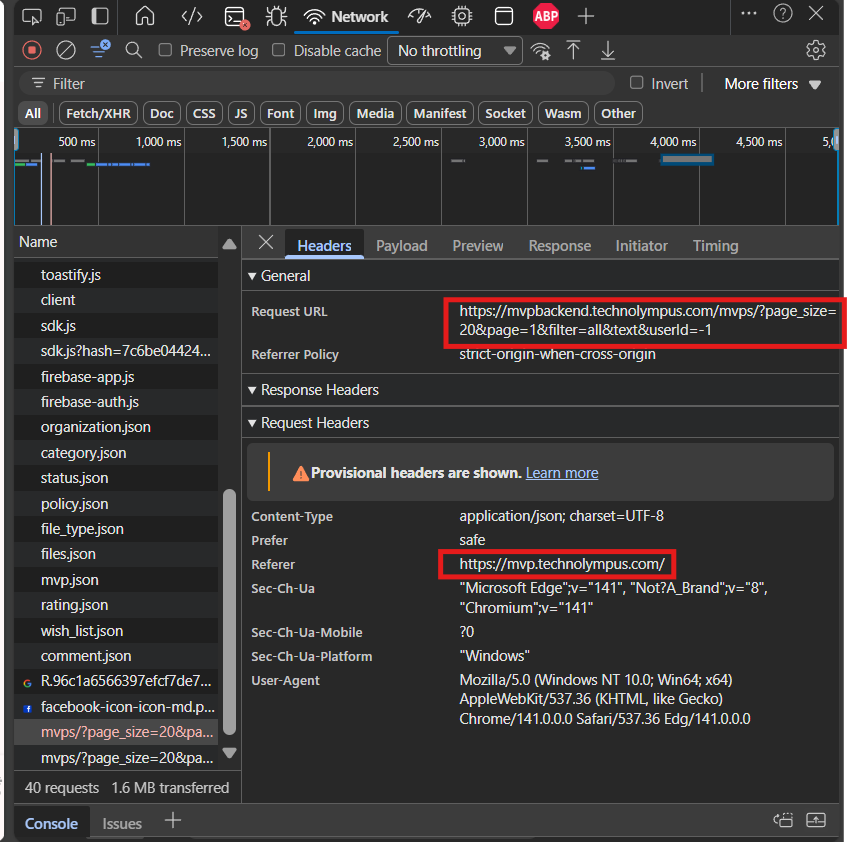Open the No throttling dropdown
This screenshot has height=842, width=847.
click(x=455, y=50)
